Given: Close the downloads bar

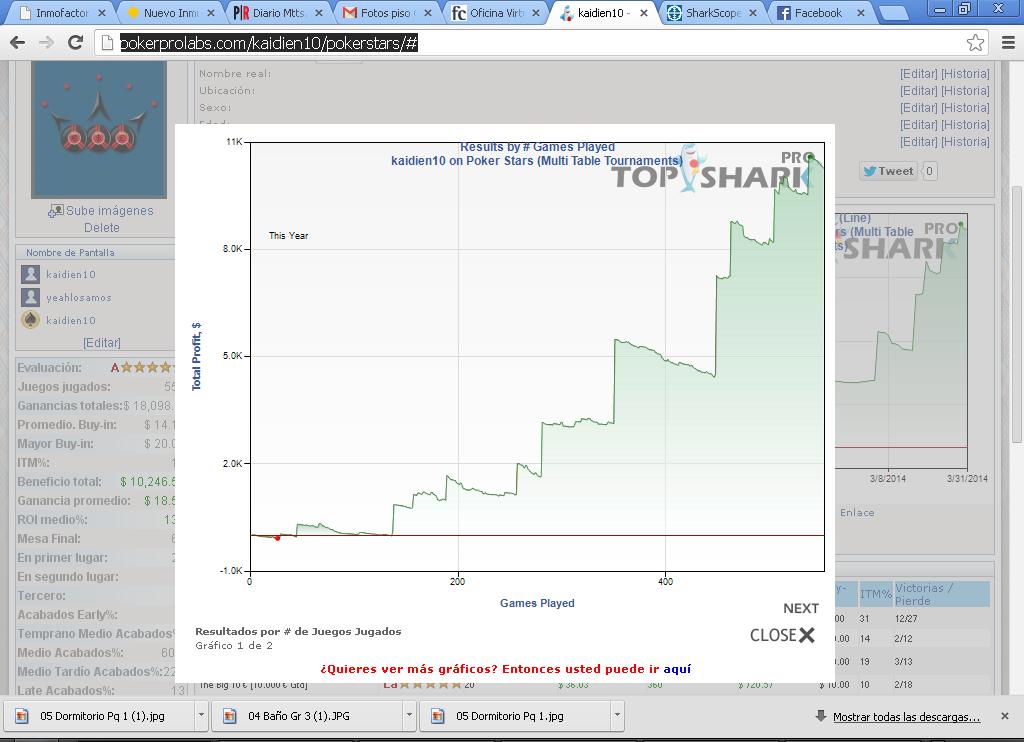Looking at the screenshot, I should [x=1005, y=717].
